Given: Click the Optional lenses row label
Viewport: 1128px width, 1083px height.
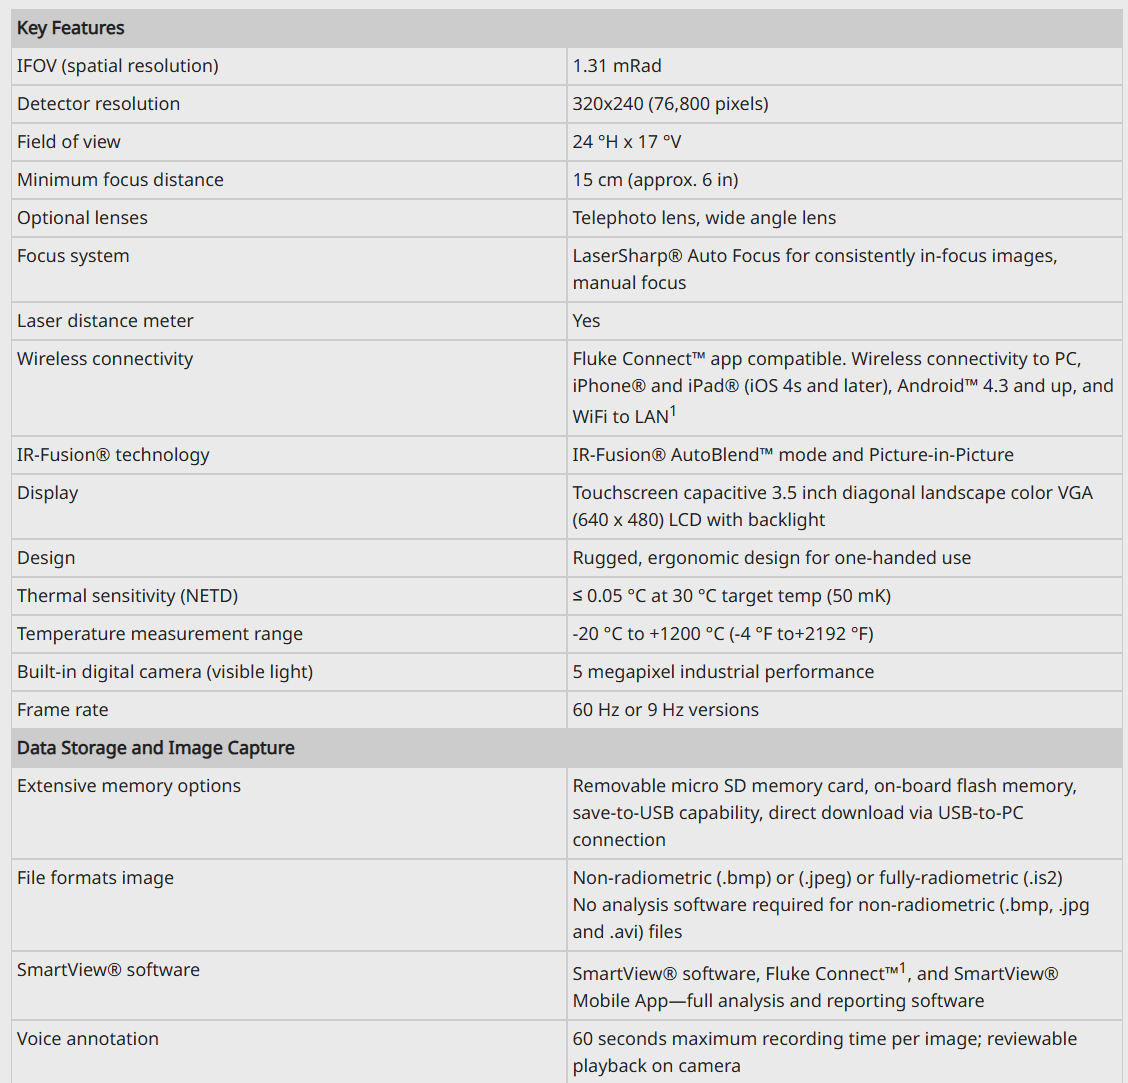Looking at the screenshot, I should [82, 218].
